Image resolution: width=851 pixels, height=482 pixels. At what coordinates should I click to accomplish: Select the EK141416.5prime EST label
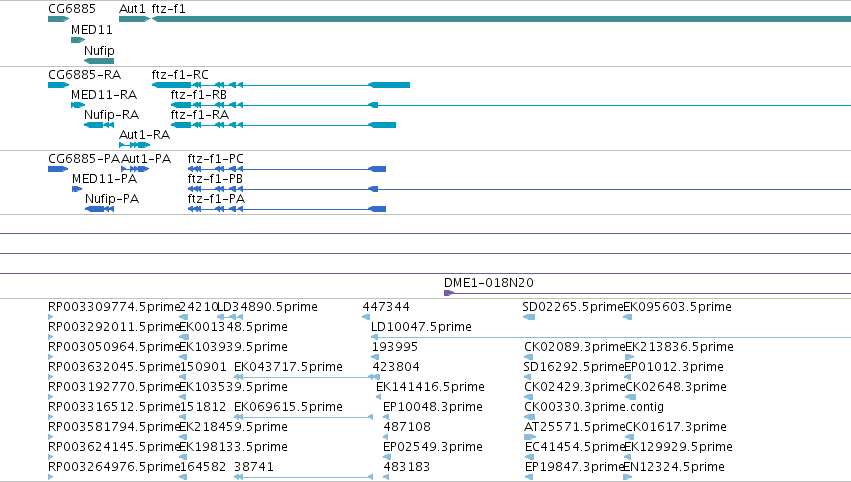430,388
